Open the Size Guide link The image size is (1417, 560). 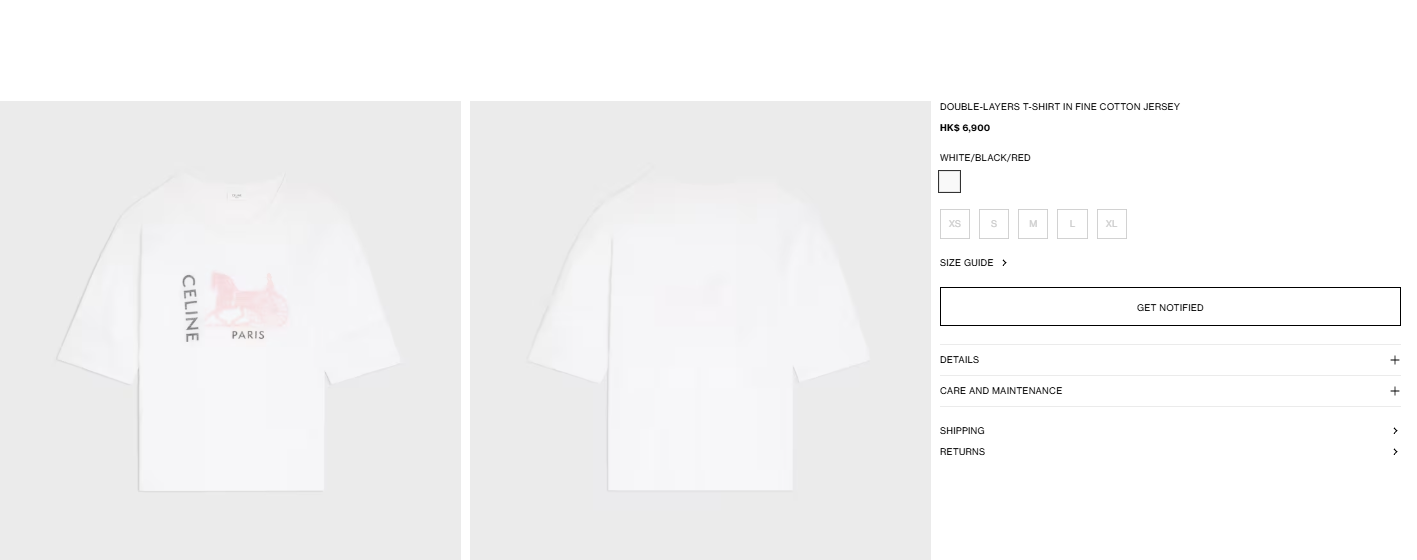pyautogui.click(x=966, y=263)
